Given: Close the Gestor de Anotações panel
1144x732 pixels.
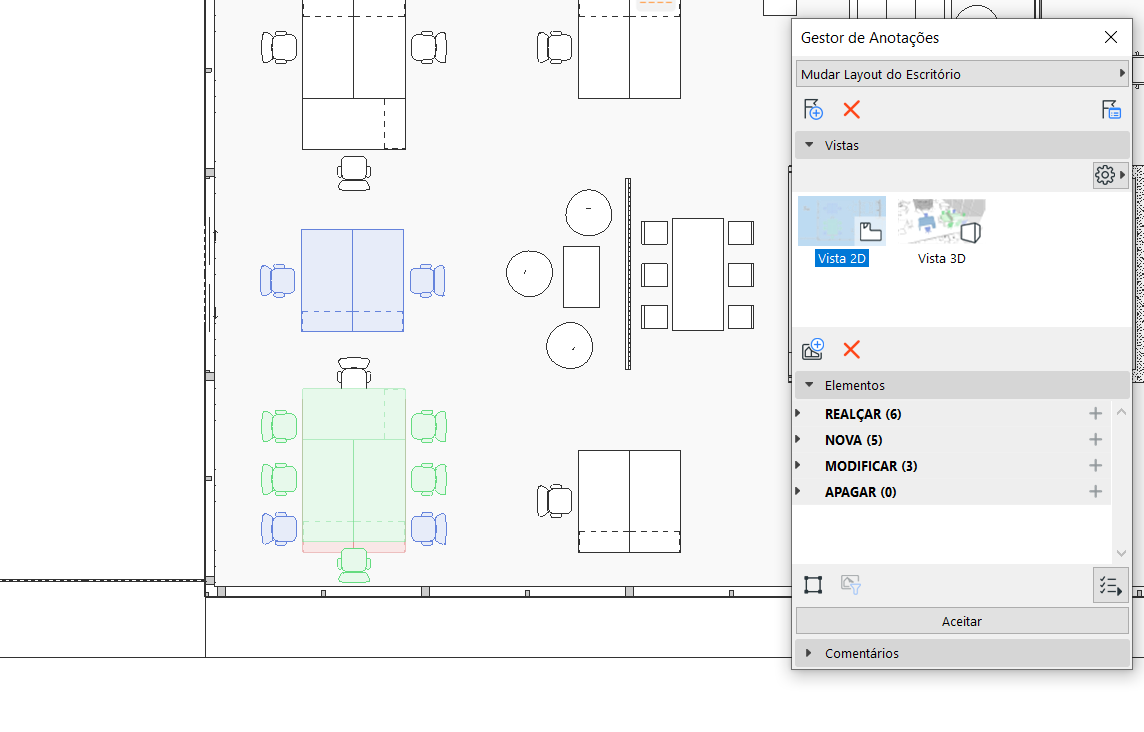Looking at the screenshot, I should pos(1110,37).
